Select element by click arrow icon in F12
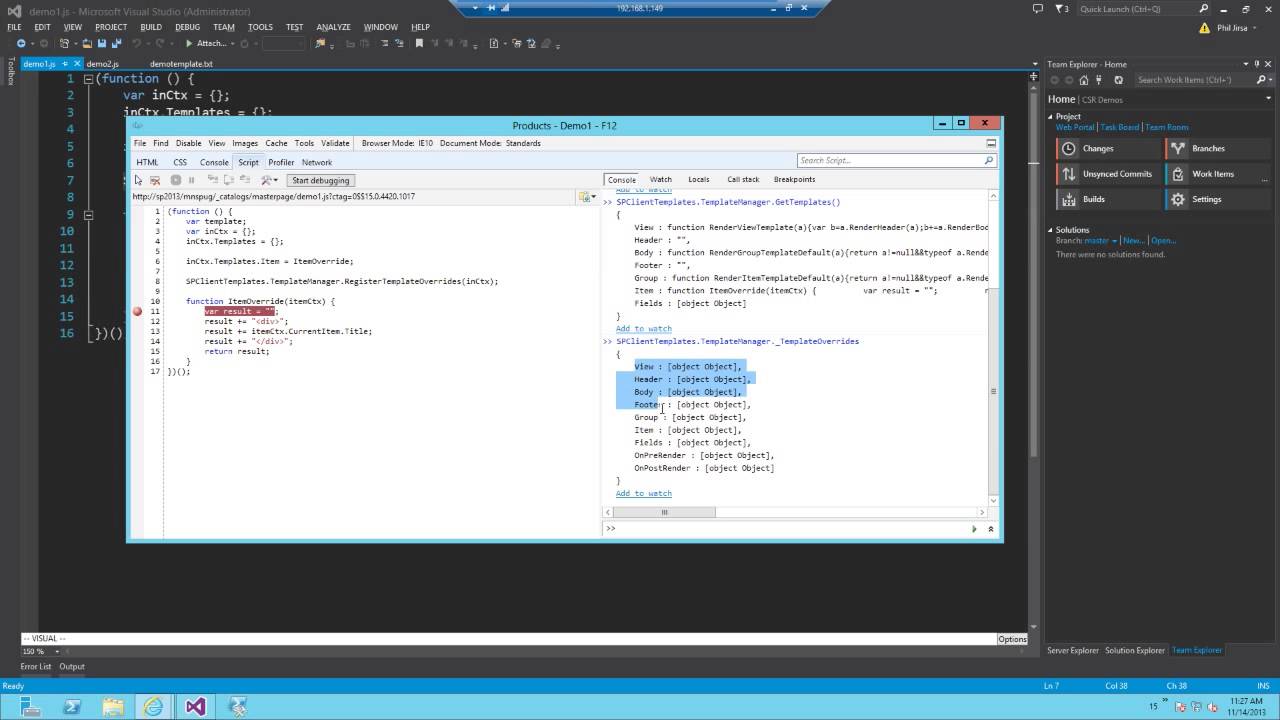1280x720 pixels. [x=139, y=180]
